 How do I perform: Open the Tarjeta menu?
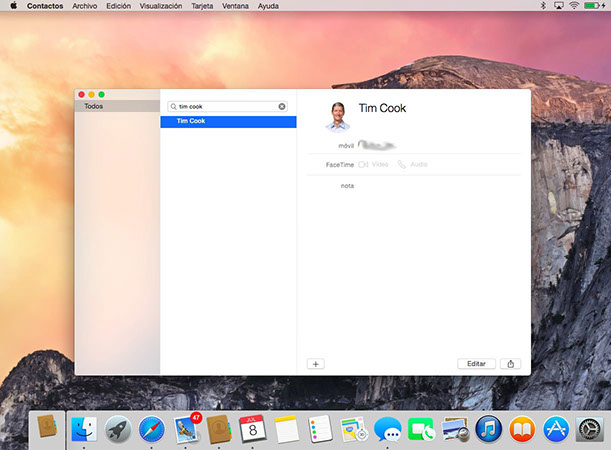(x=203, y=6)
